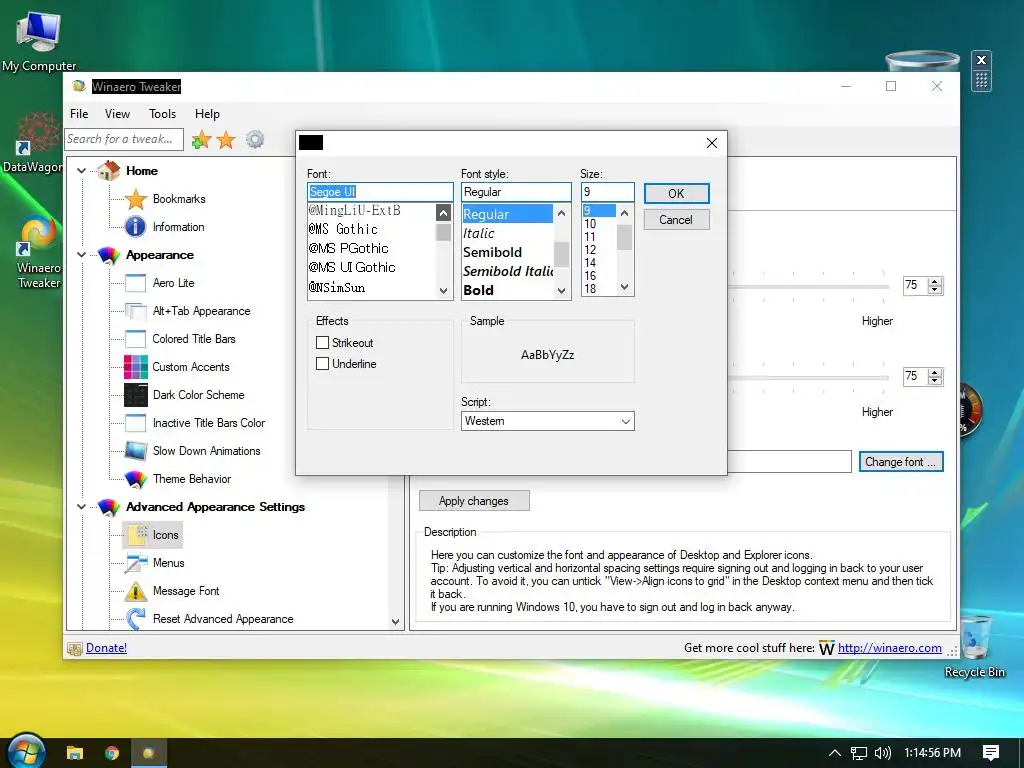Collapse Advanced Appearance Settings tree node

click(x=82, y=507)
